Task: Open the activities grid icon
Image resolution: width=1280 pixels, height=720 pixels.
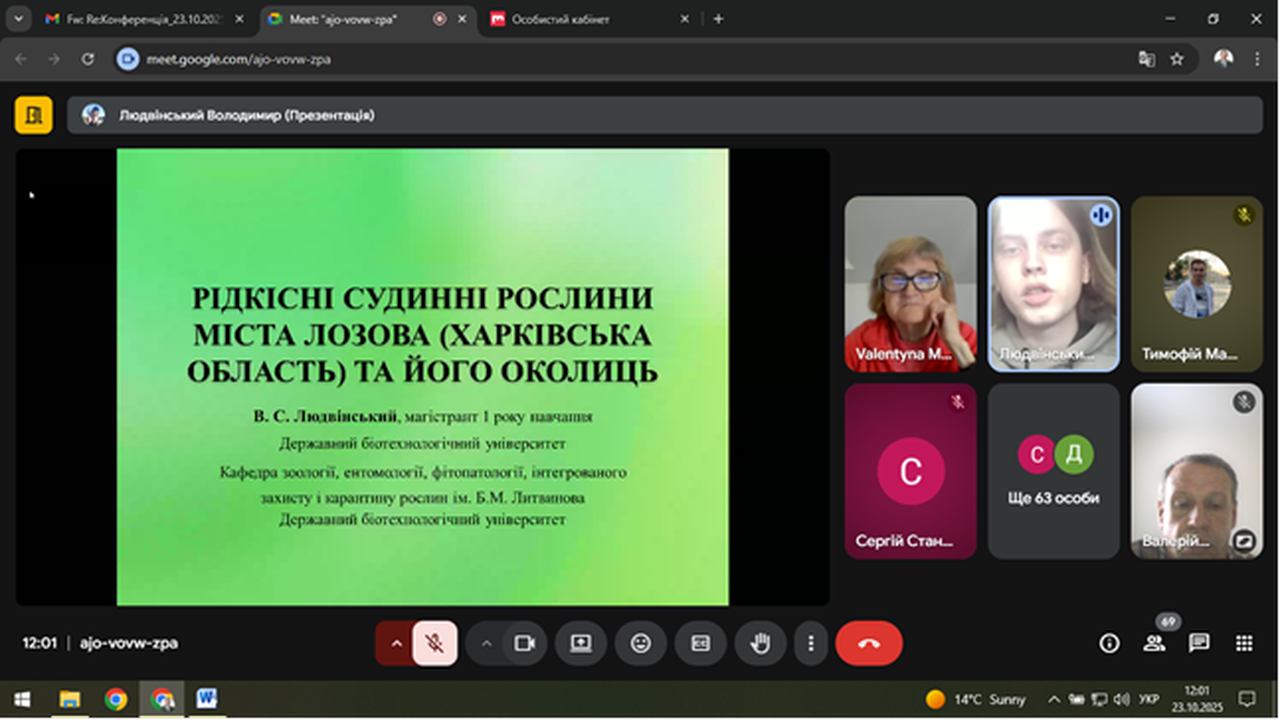Action: pos(1244,644)
